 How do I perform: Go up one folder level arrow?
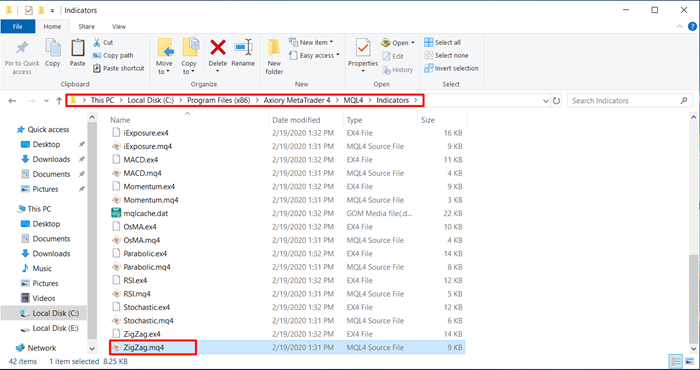pyautogui.click(x=59, y=101)
